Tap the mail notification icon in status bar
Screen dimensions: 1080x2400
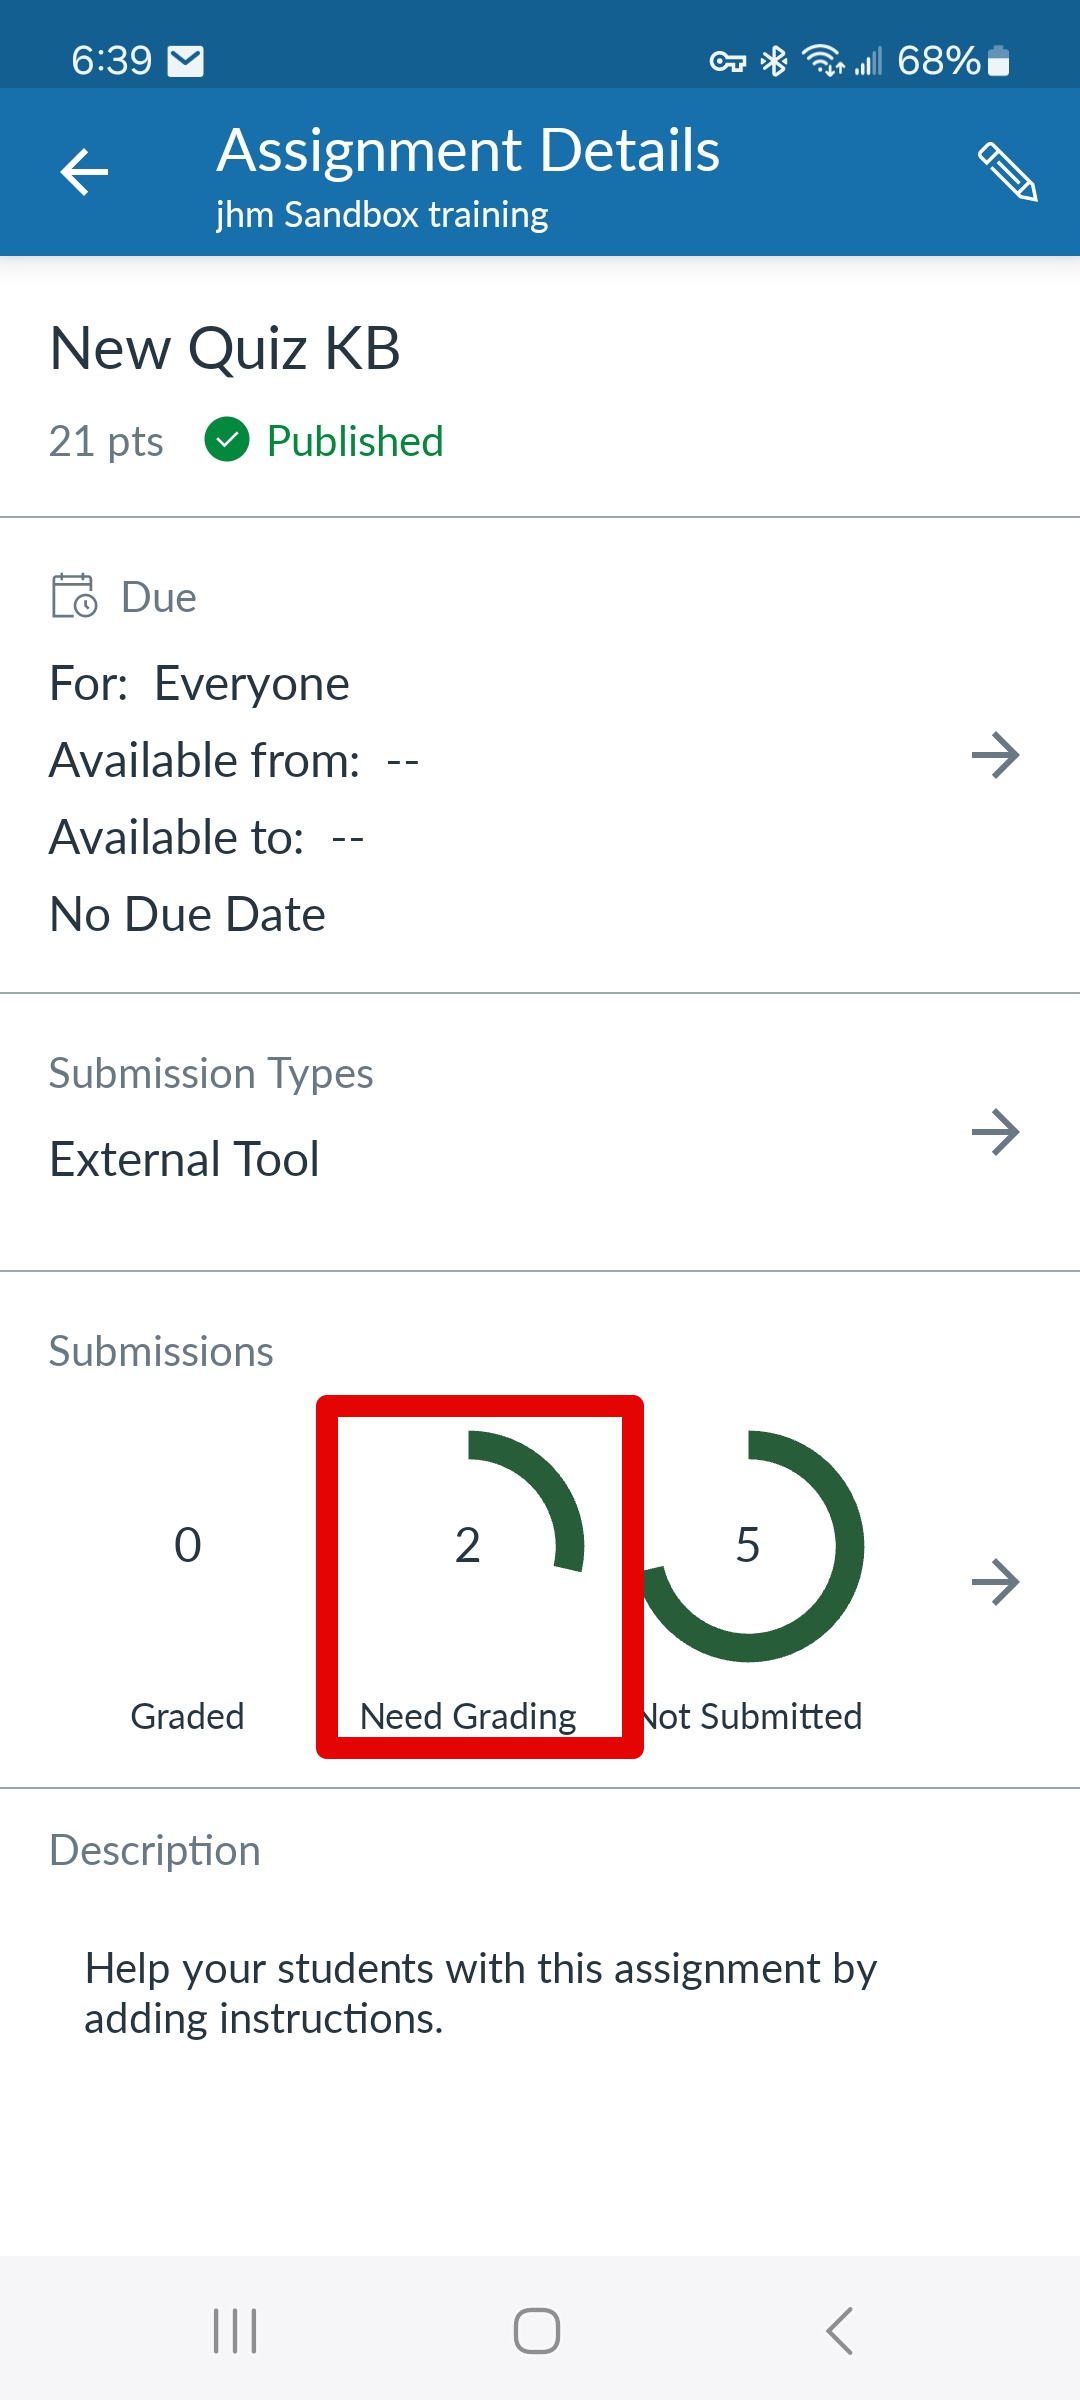(x=186, y=62)
